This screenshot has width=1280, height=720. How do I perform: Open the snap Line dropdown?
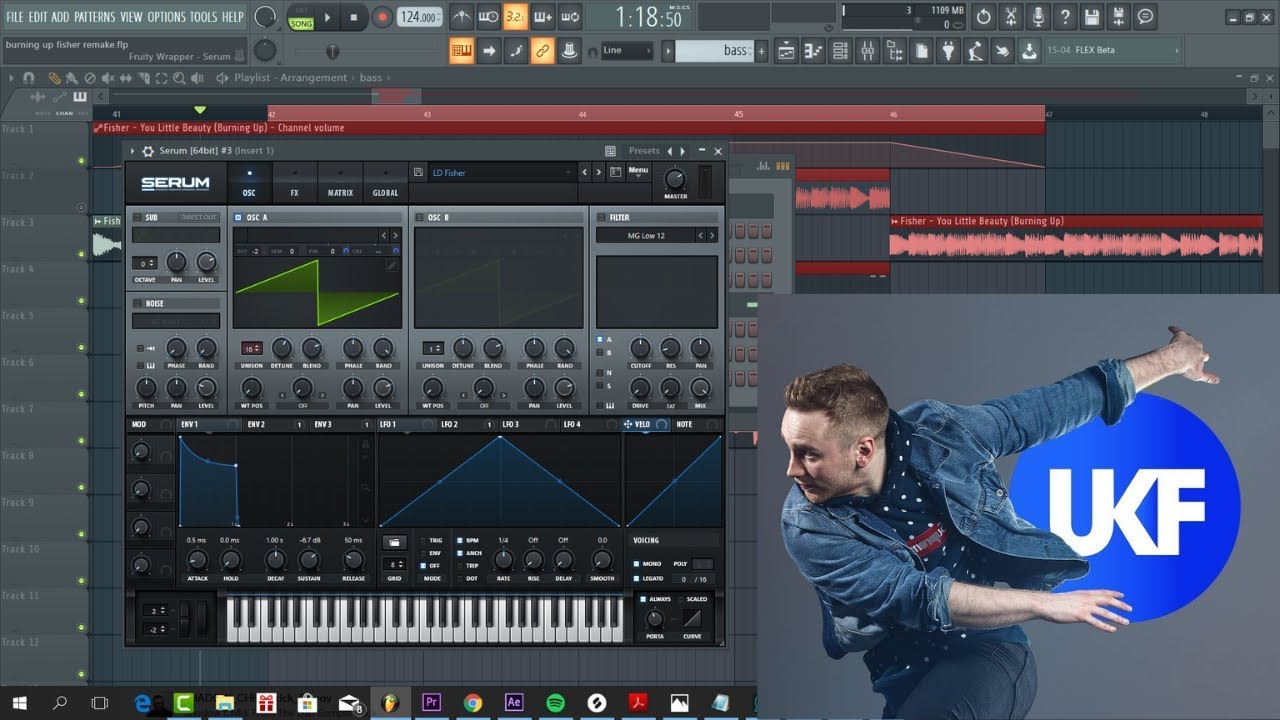(626, 50)
